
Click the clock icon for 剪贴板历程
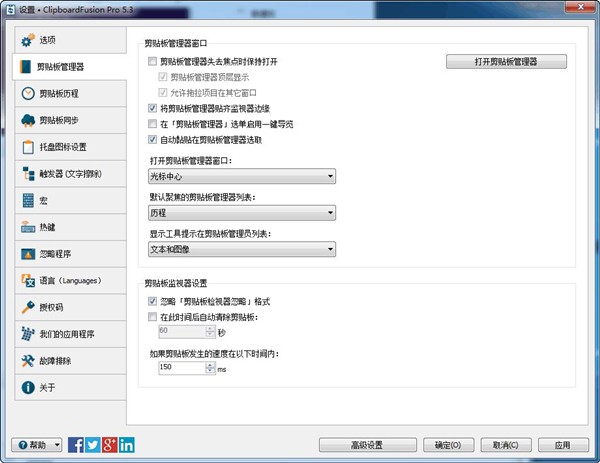pyautogui.click(x=28, y=93)
